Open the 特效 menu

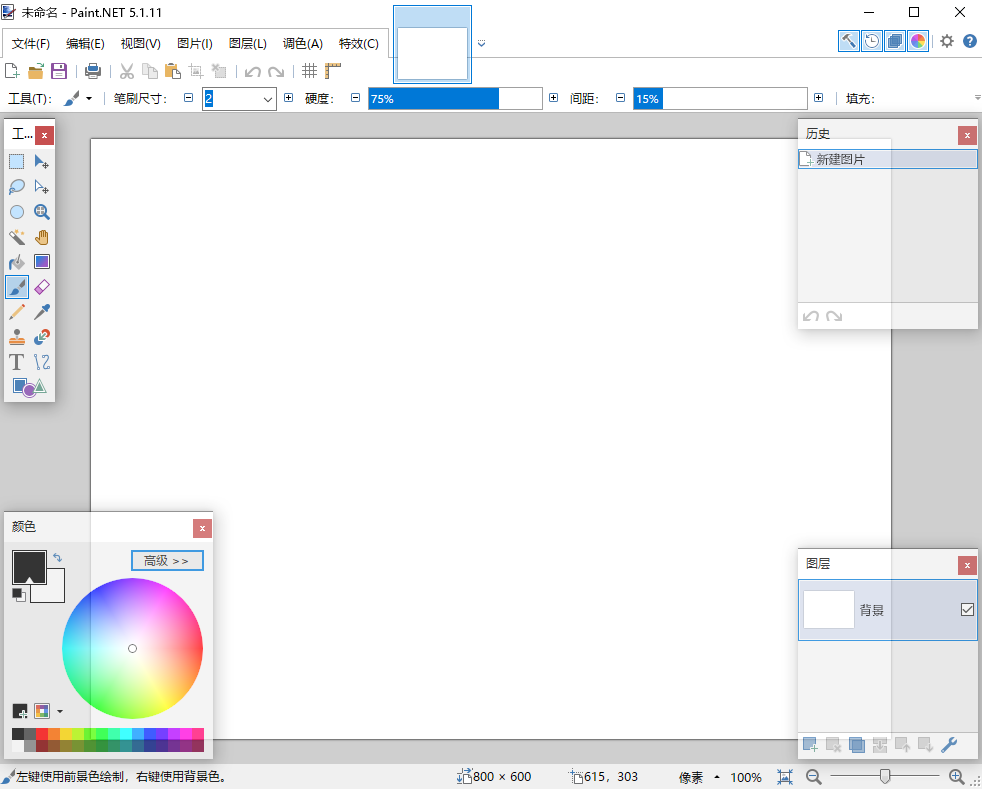[x=358, y=44]
